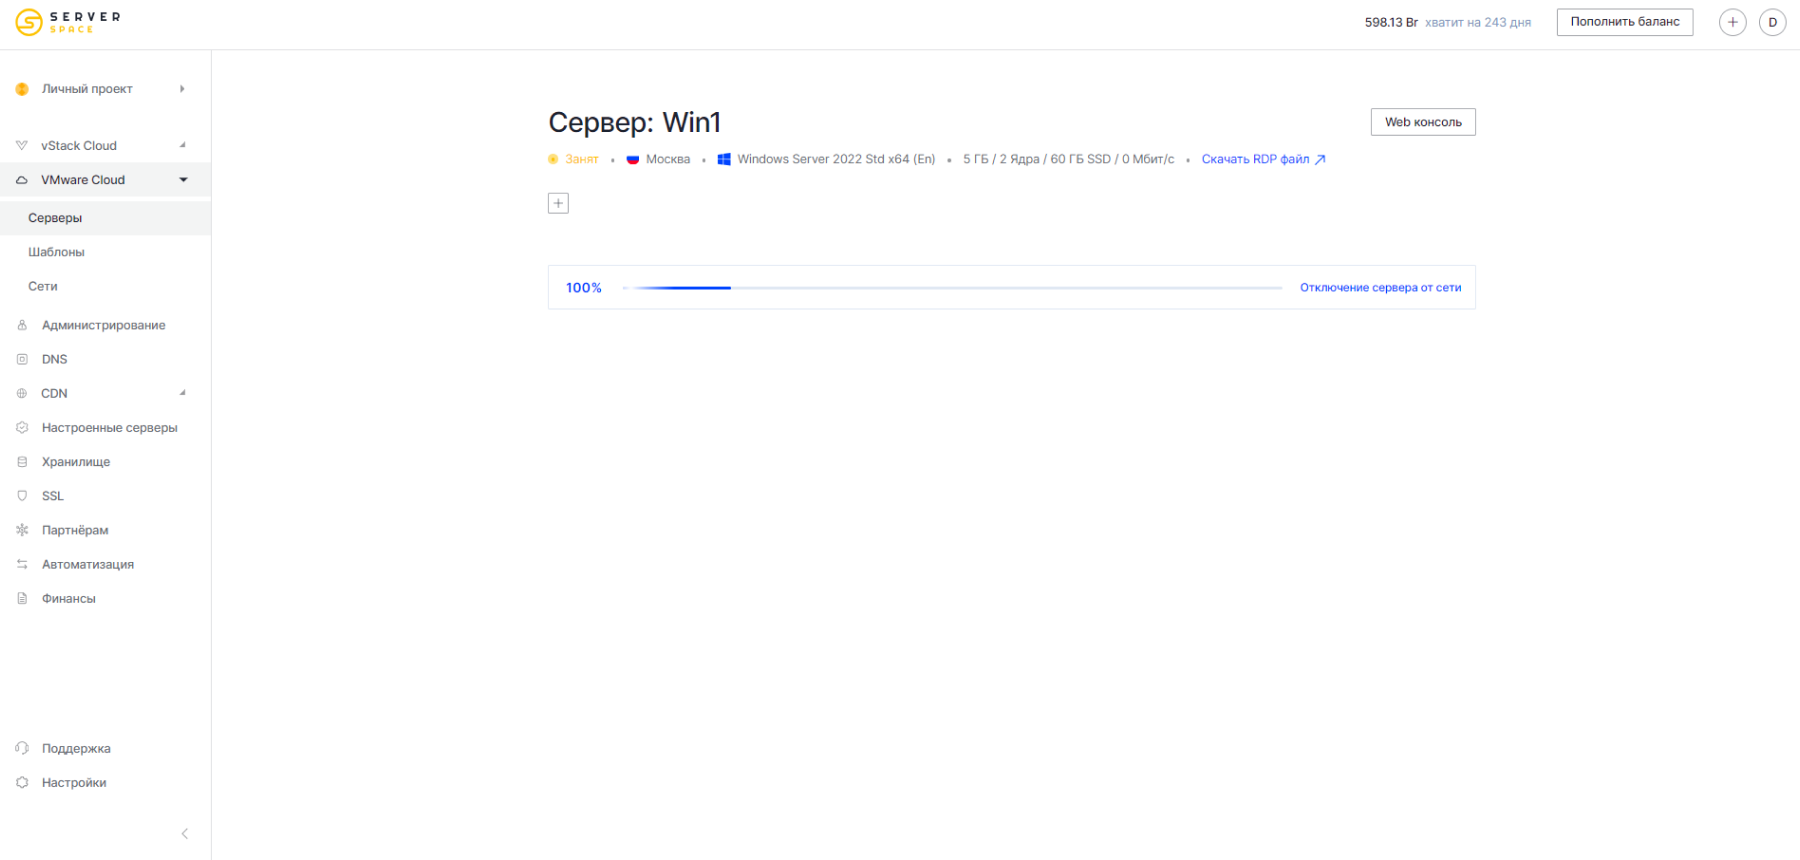Click the Windows logo icon
The width and height of the screenshot is (1800, 860).
tap(724, 159)
